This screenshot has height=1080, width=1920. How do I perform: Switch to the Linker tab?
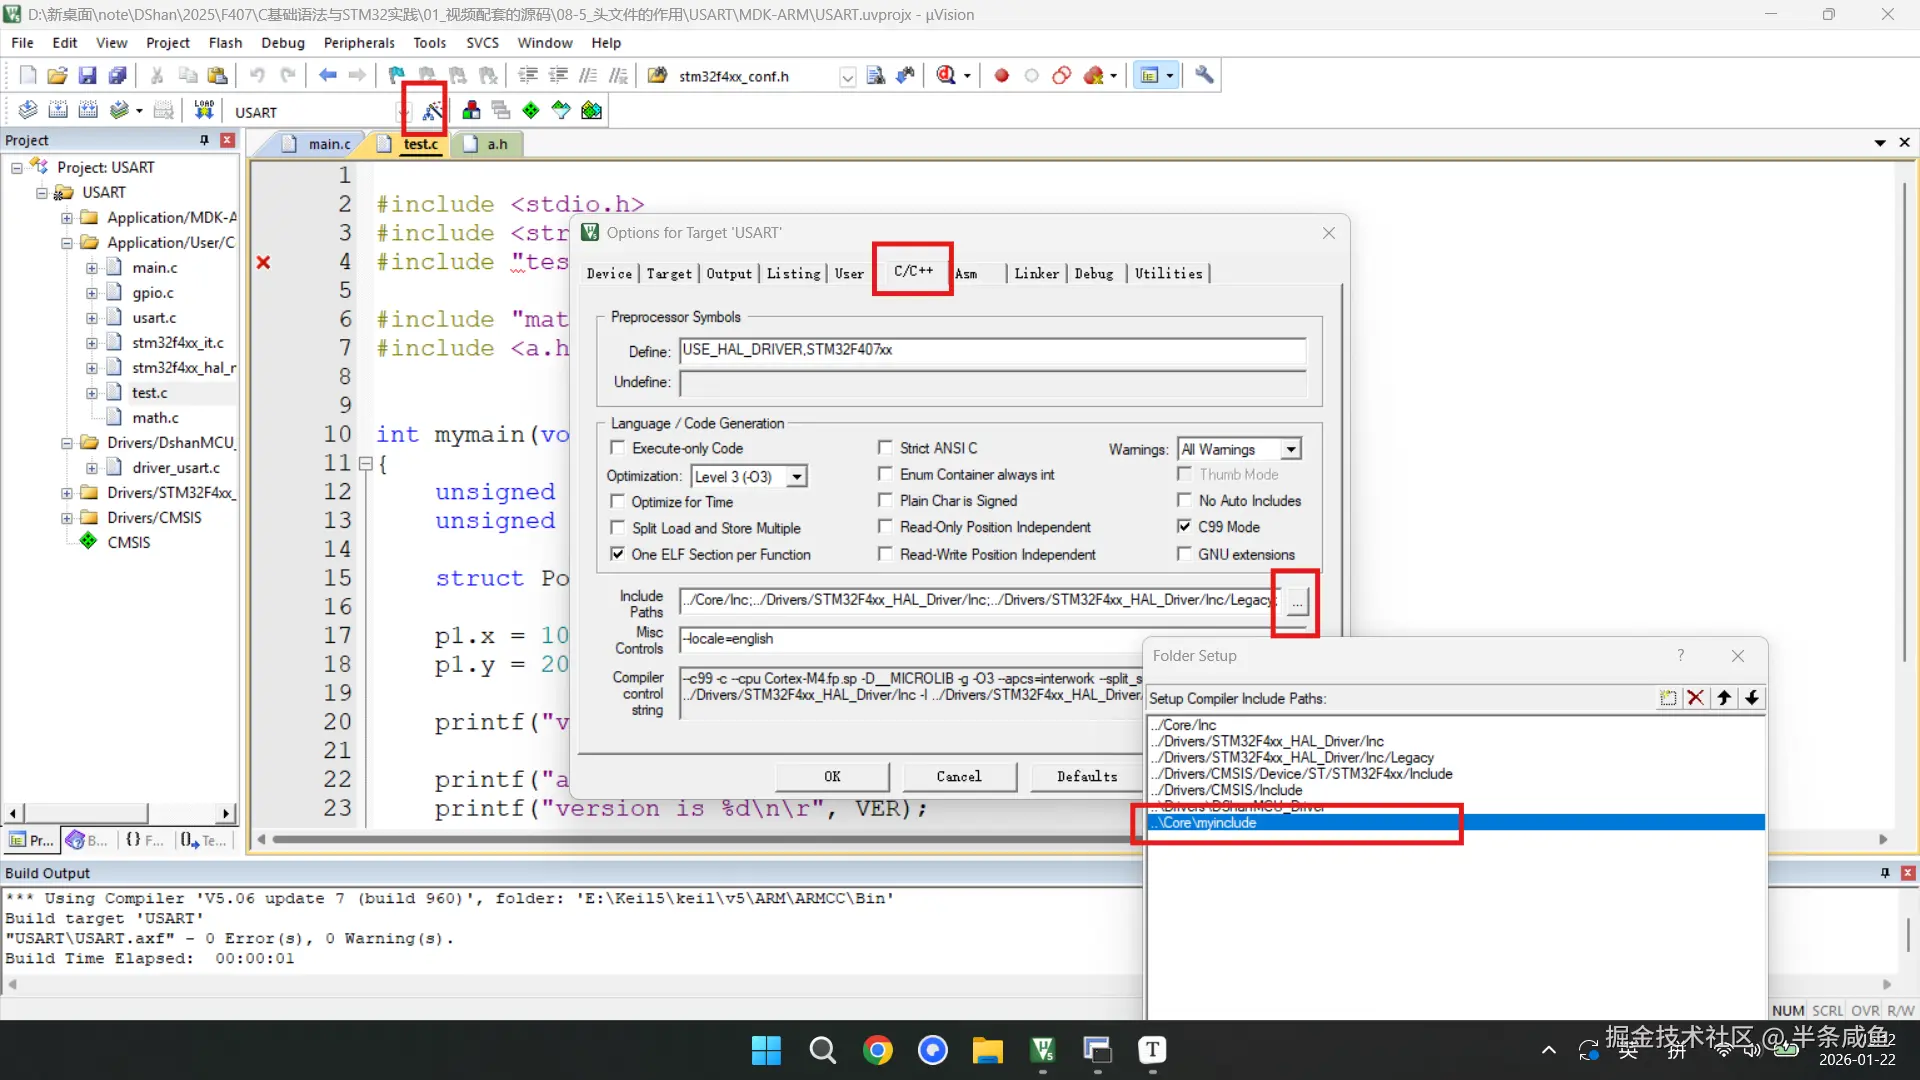click(x=1036, y=274)
